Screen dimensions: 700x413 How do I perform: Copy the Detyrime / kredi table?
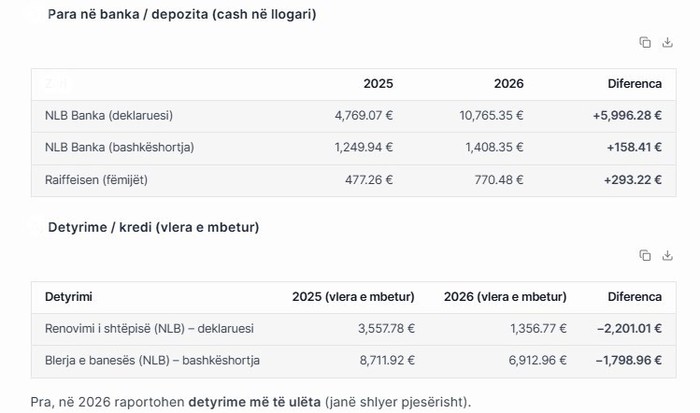645,255
